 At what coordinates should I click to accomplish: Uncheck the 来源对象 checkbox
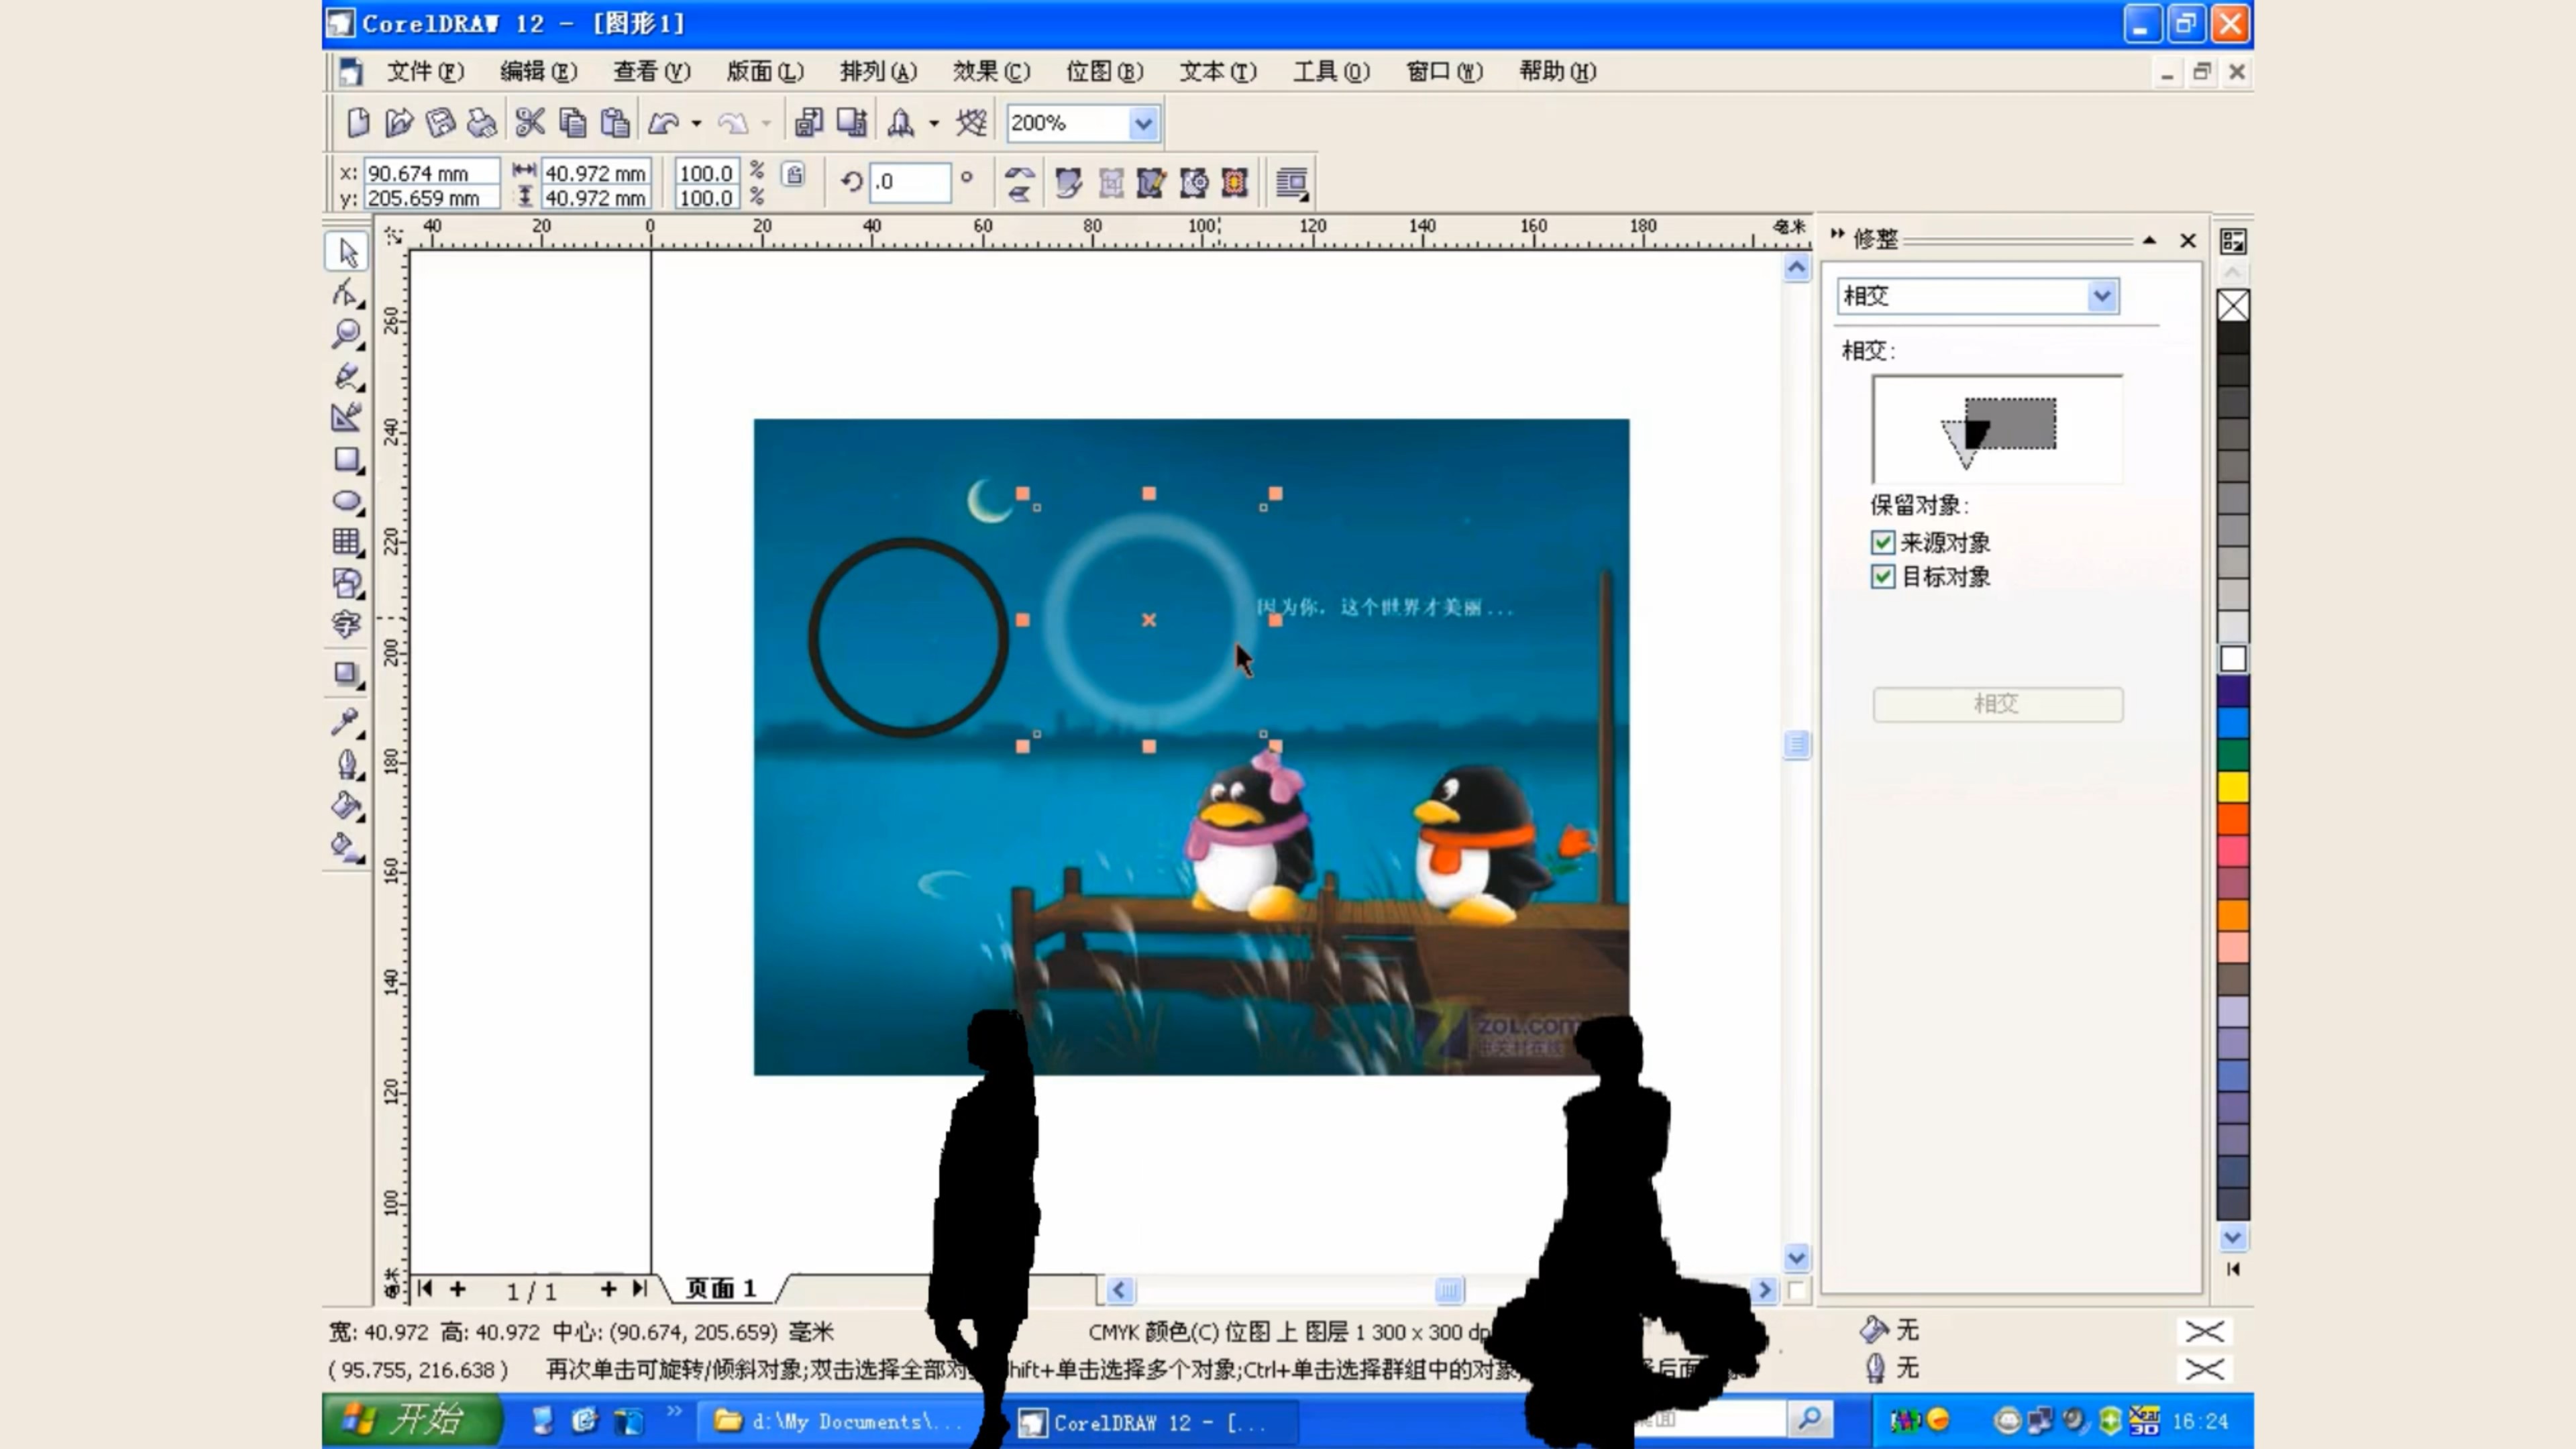click(1882, 543)
